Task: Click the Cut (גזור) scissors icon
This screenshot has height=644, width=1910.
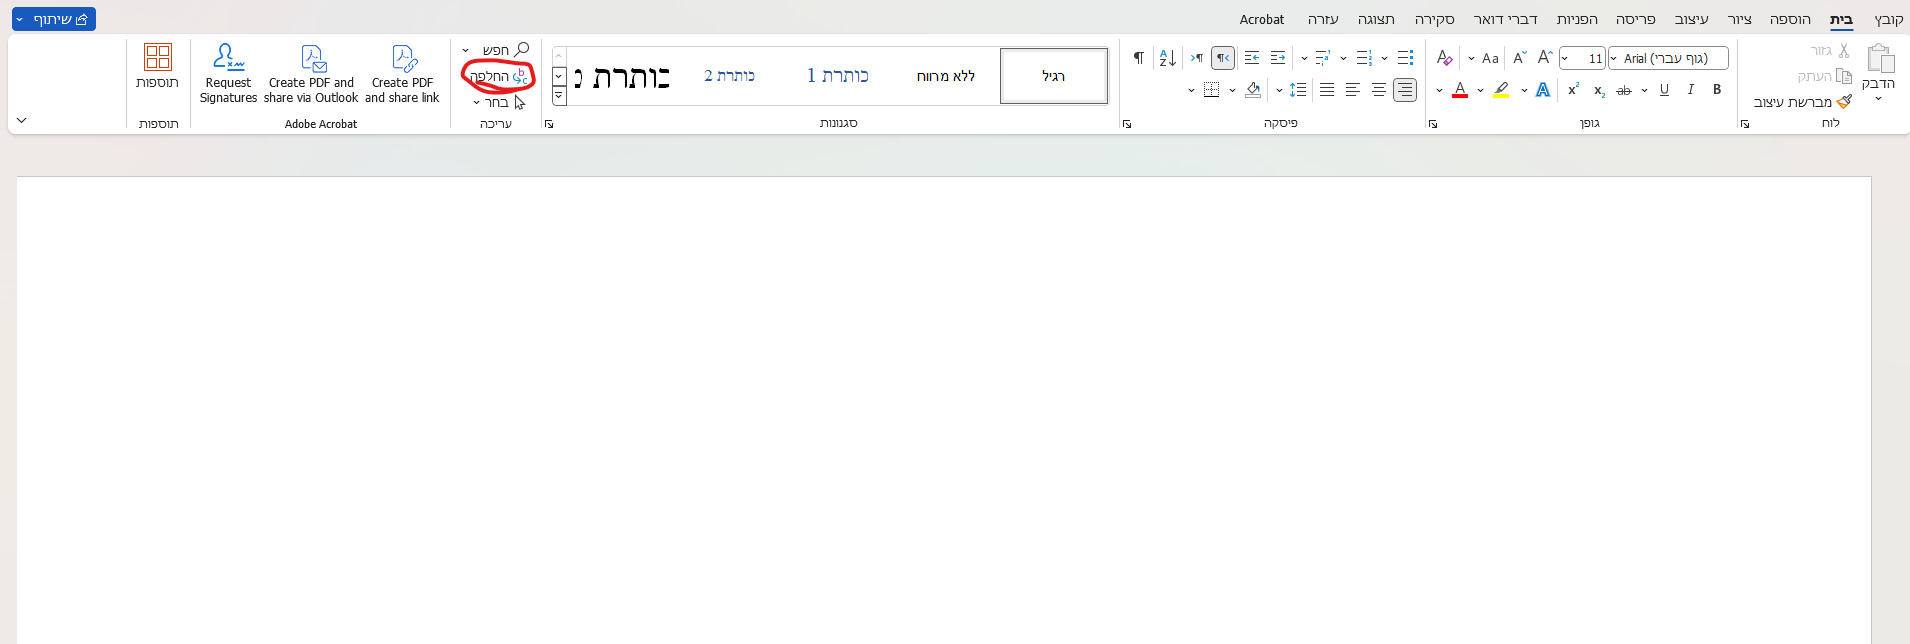Action: pyautogui.click(x=1844, y=50)
